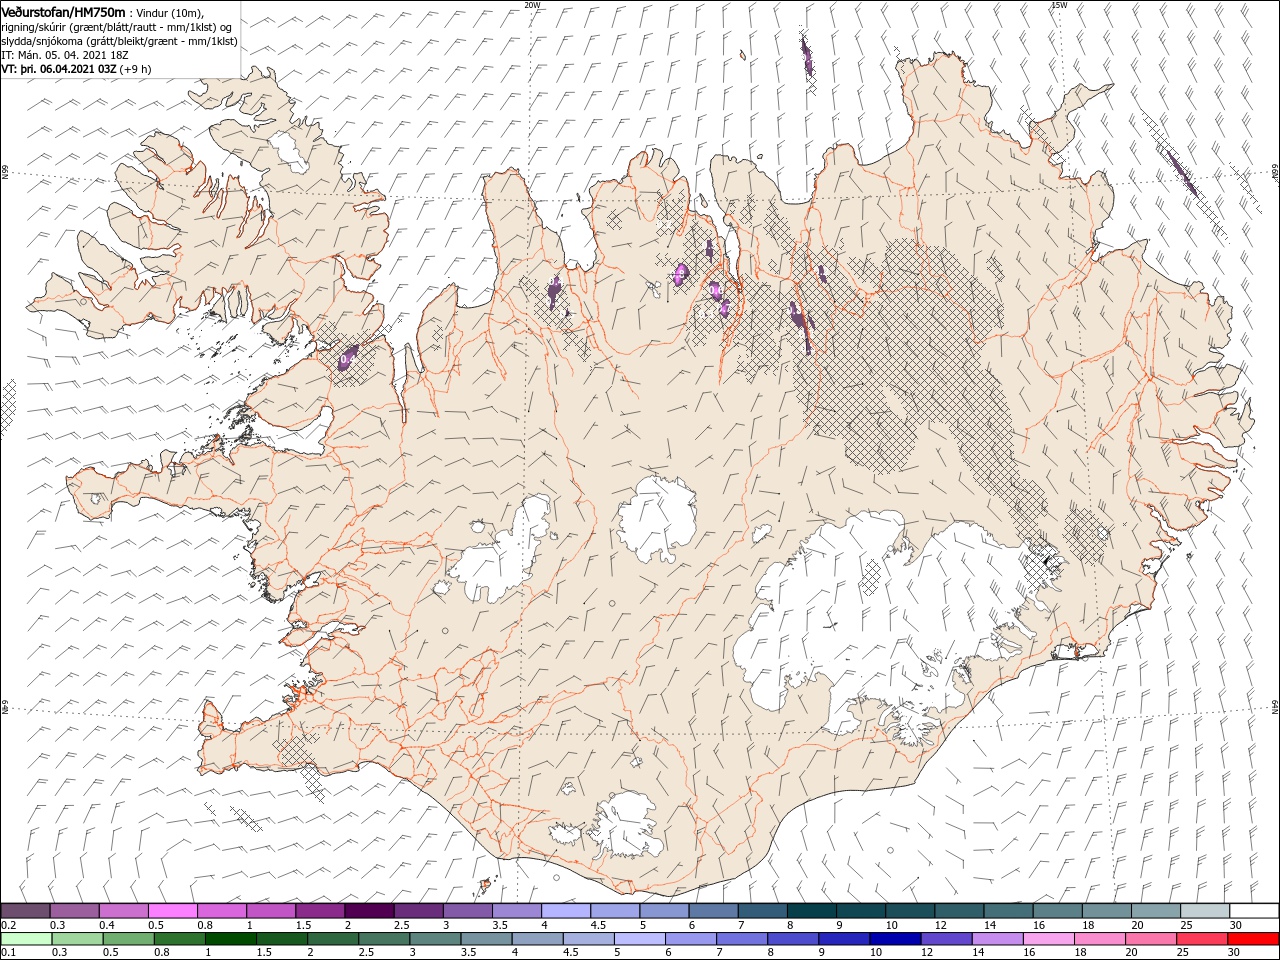Pick the 10 deep blue swatch in lower legend row
The image size is (1280, 960).
click(x=894, y=939)
